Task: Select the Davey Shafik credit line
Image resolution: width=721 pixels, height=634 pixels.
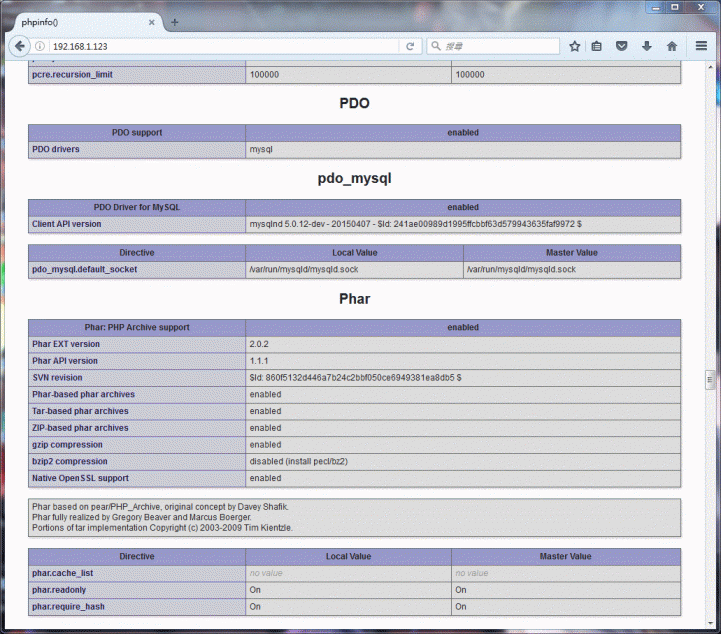Action: (160, 507)
